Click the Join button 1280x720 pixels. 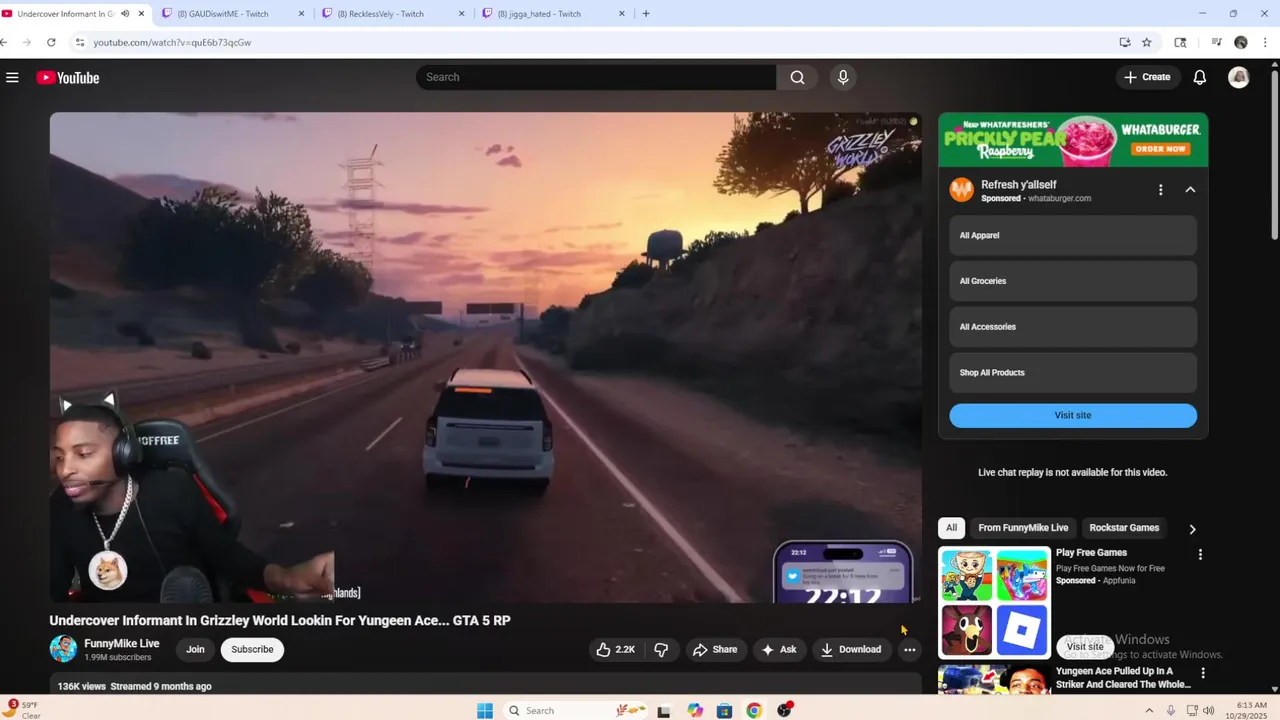(195, 649)
